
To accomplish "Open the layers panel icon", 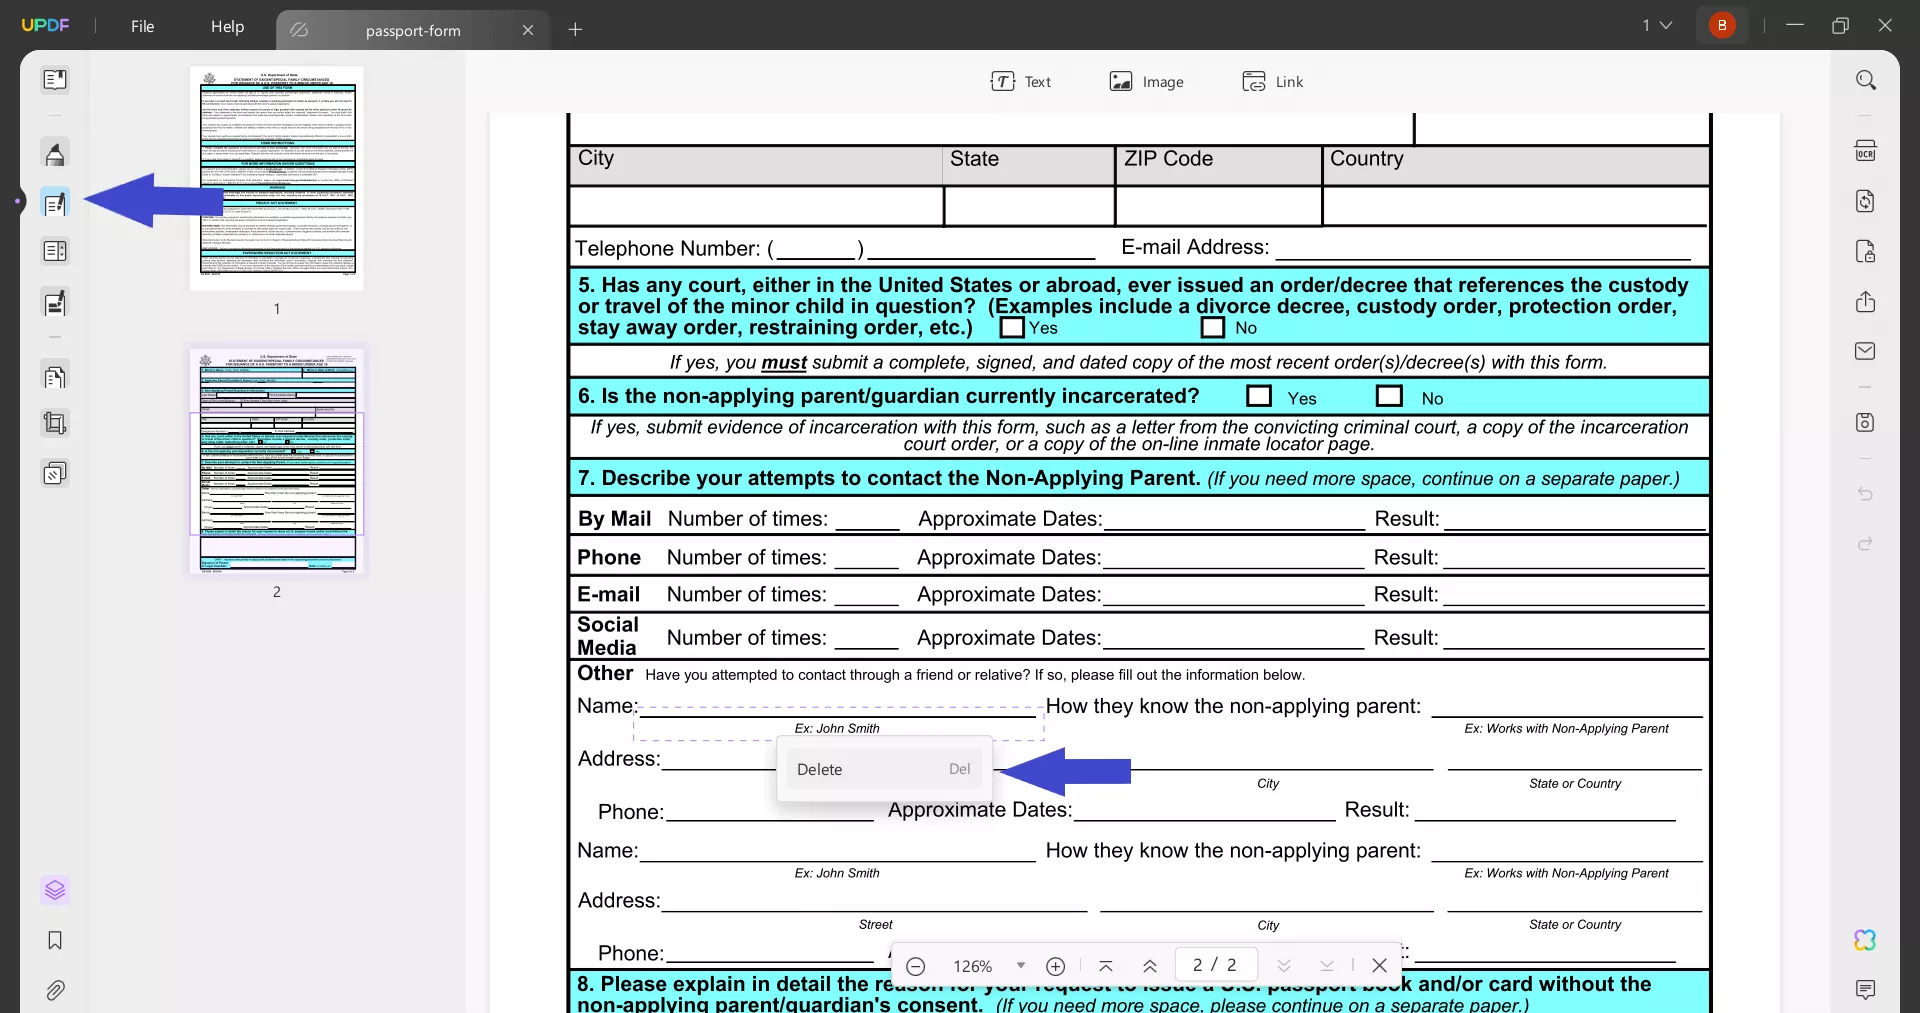I will 55,890.
